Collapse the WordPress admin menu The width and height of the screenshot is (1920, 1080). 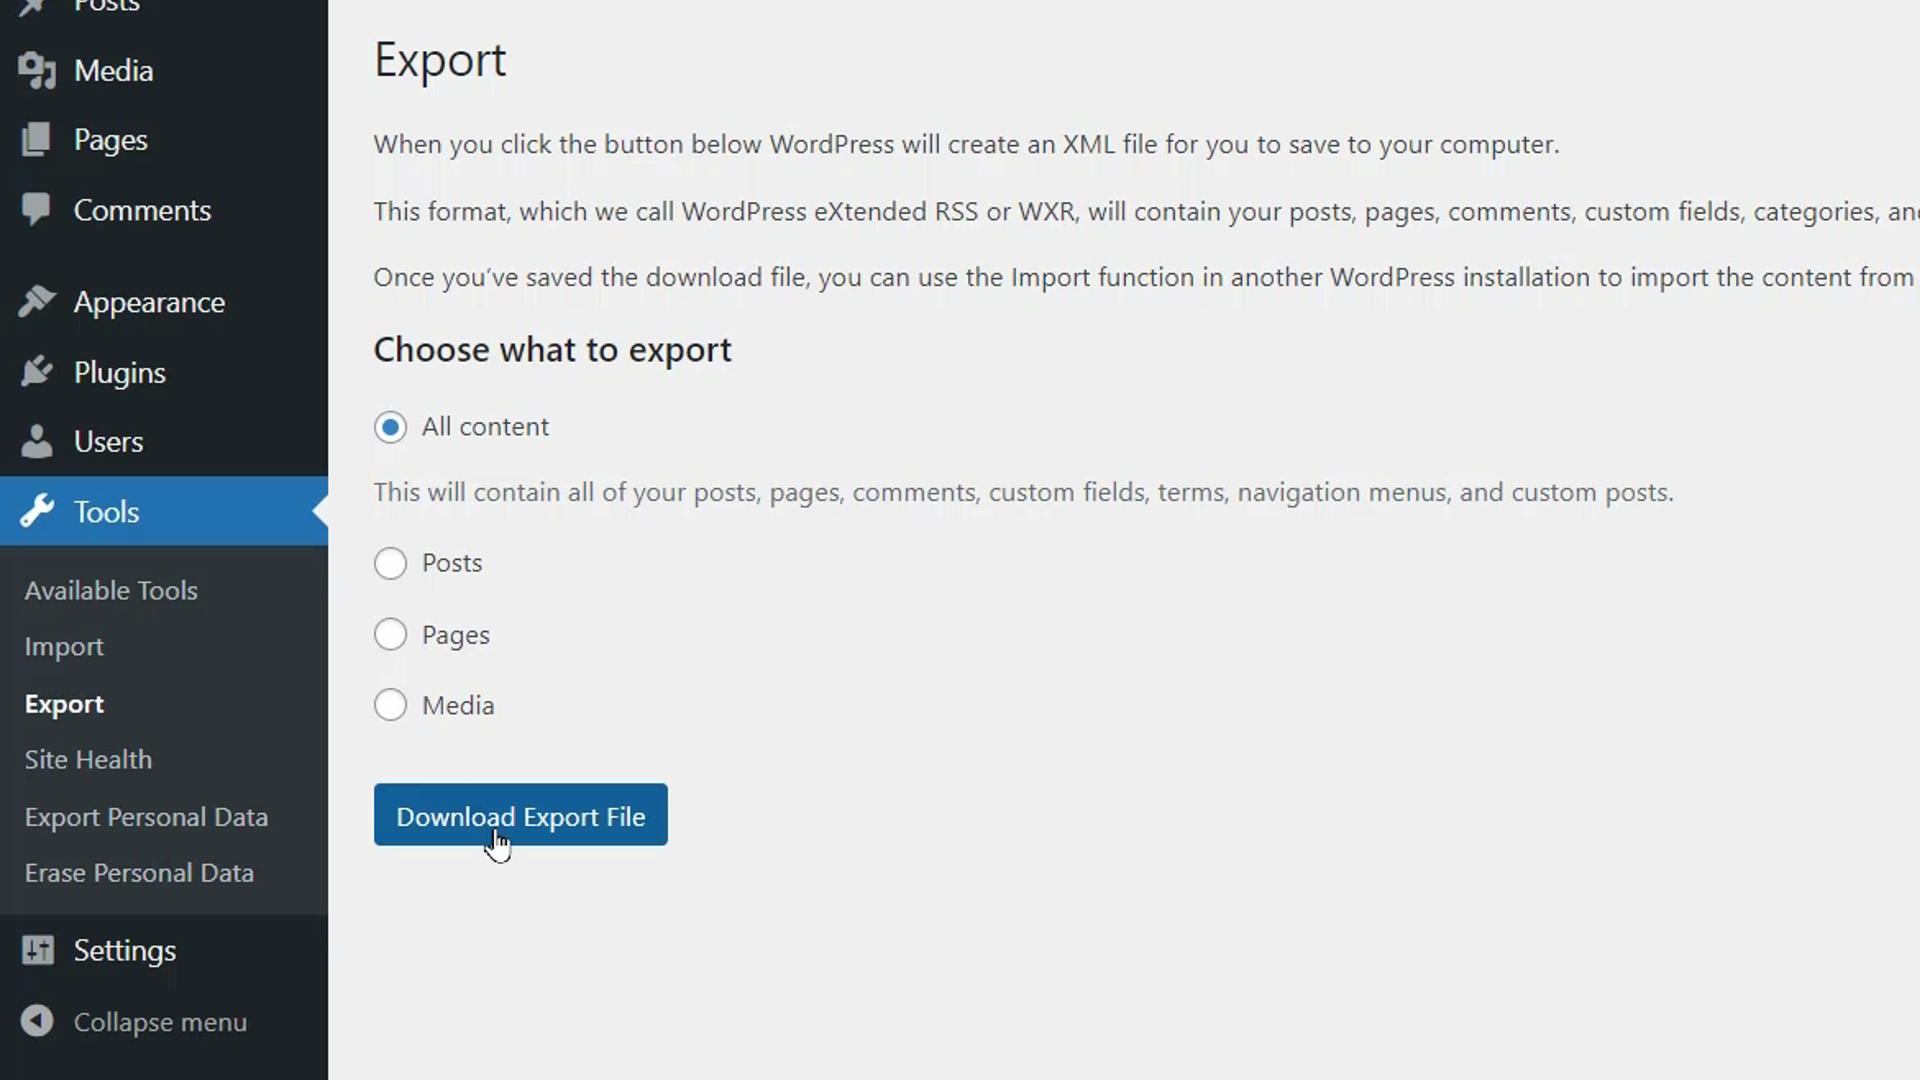pyautogui.click(x=160, y=1022)
